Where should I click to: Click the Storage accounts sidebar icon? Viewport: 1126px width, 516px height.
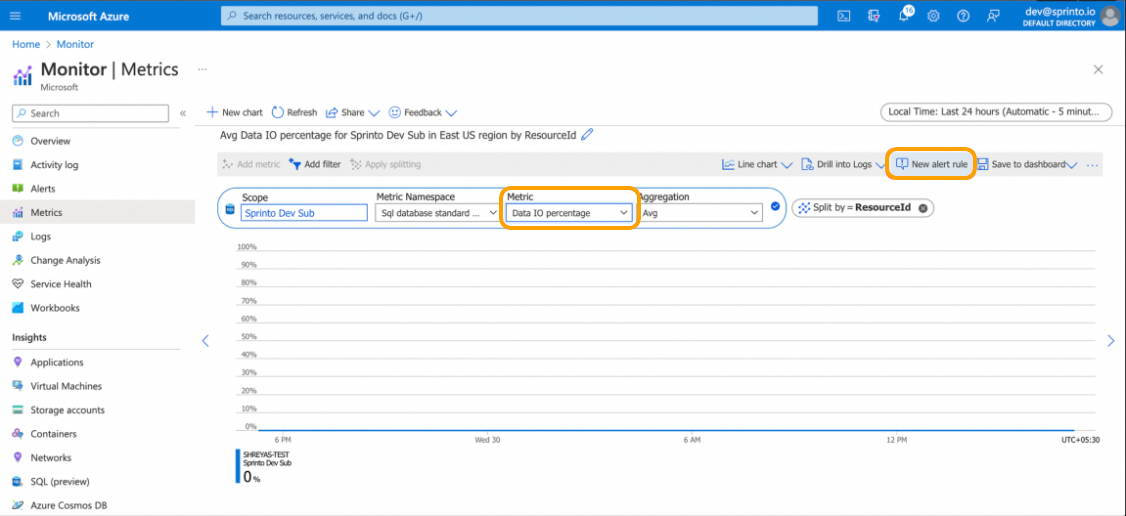[19, 411]
